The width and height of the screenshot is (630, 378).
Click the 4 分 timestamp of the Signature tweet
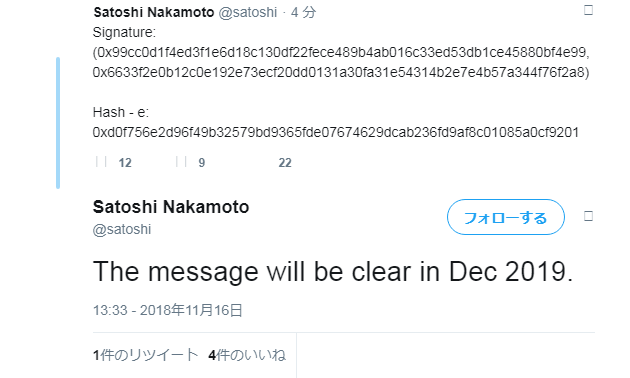pyautogui.click(x=303, y=12)
